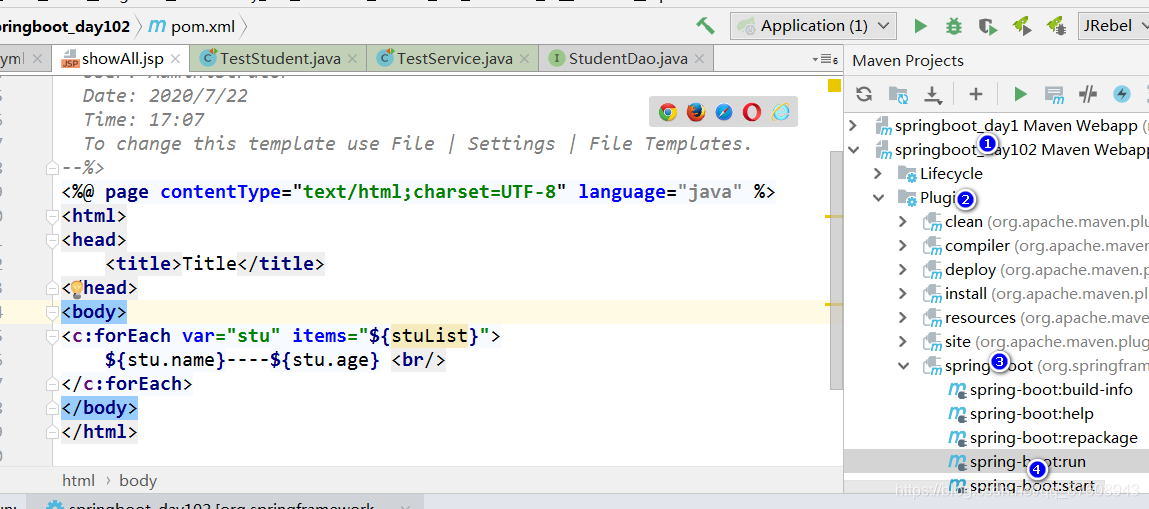Expand the compiler plugin node
The height and width of the screenshot is (509, 1149).
click(x=903, y=246)
